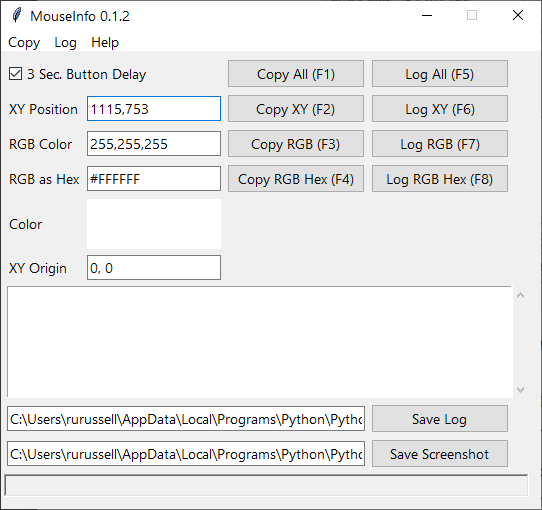Click the Copy RGB Hex (F4) button

(x=296, y=178)
